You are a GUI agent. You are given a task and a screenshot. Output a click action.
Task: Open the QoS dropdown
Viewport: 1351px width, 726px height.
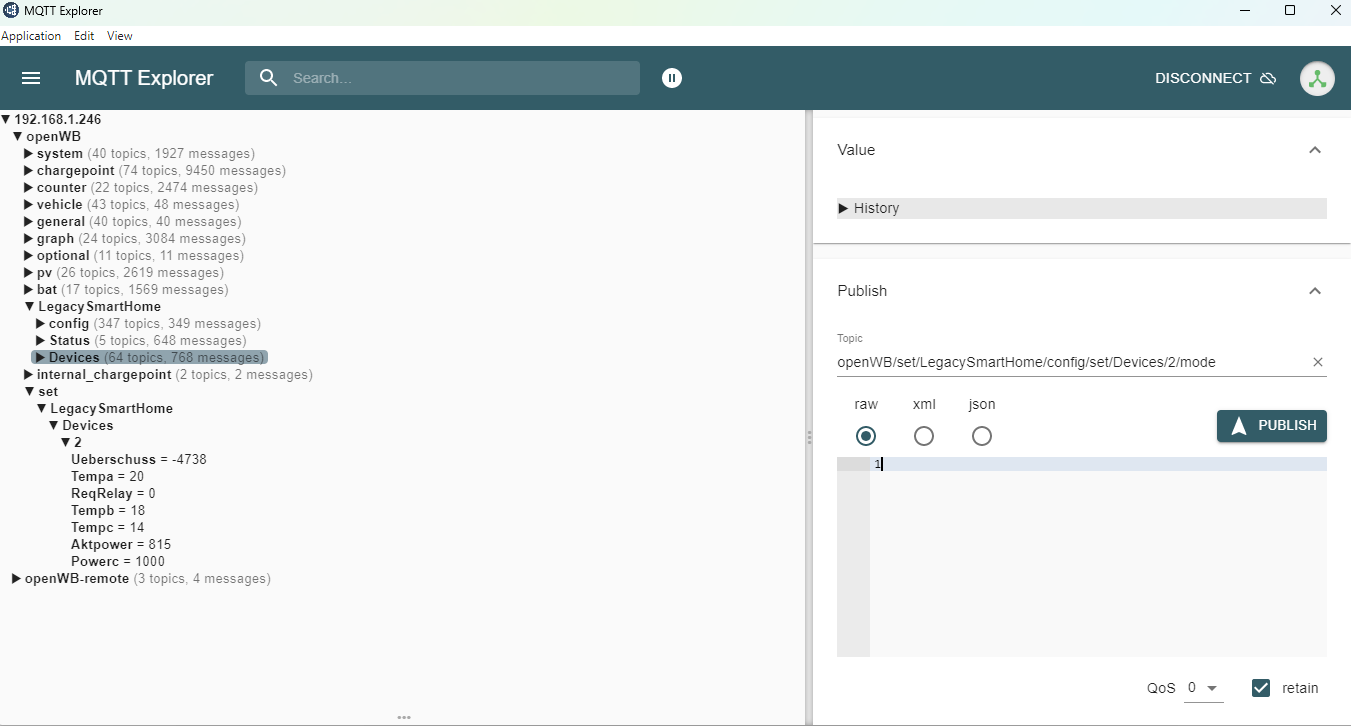pos(1203,688)
